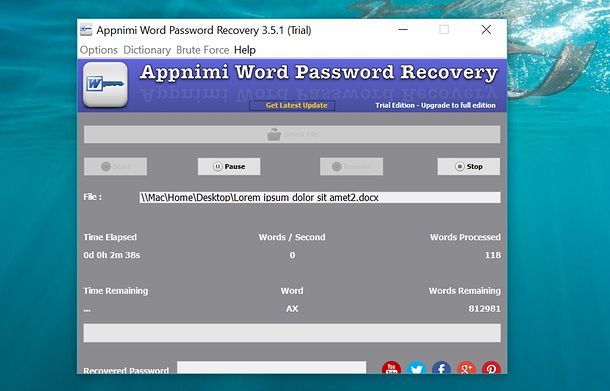The width and height of the screenshot is (610, 391).
Task: Open the Options menu
Action: pyautogui.click(x=99, y=50)
